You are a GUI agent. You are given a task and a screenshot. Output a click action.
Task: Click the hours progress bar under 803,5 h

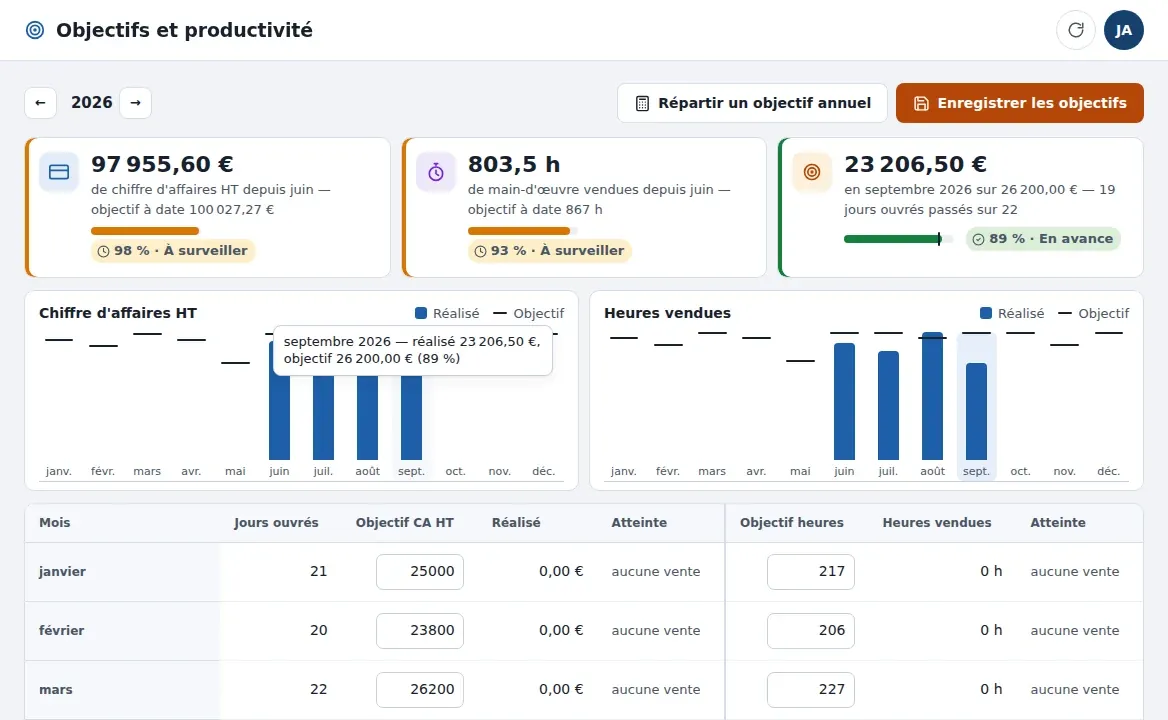pyautogui.click(x=523, y=231)
